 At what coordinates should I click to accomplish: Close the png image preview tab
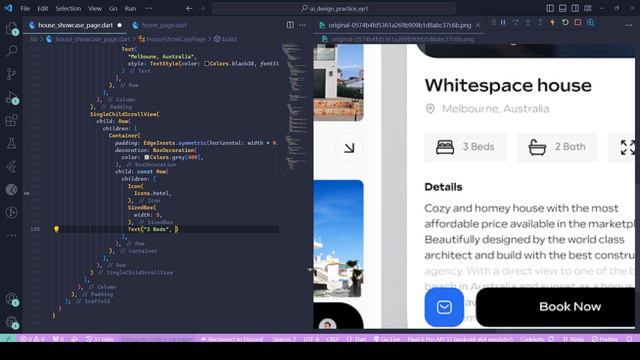478,25
